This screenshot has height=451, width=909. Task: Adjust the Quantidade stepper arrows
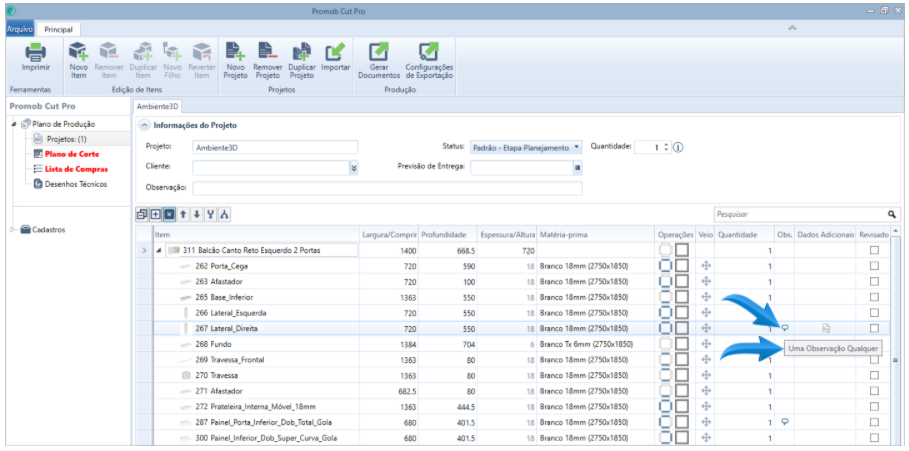point(666,147)
